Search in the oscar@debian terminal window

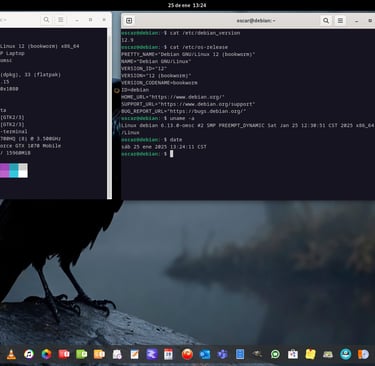(326, 21)
